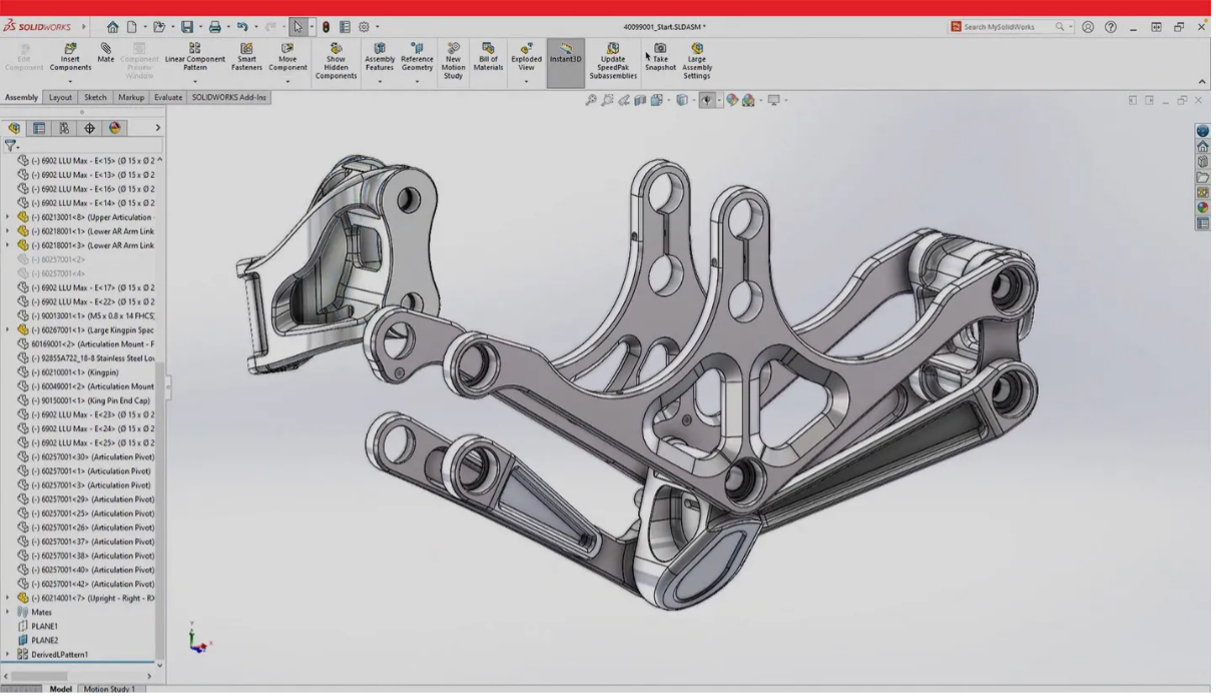Toggle the Instant3D button
This screenshot has width=1216, height=696.
(x=565, y=62)
